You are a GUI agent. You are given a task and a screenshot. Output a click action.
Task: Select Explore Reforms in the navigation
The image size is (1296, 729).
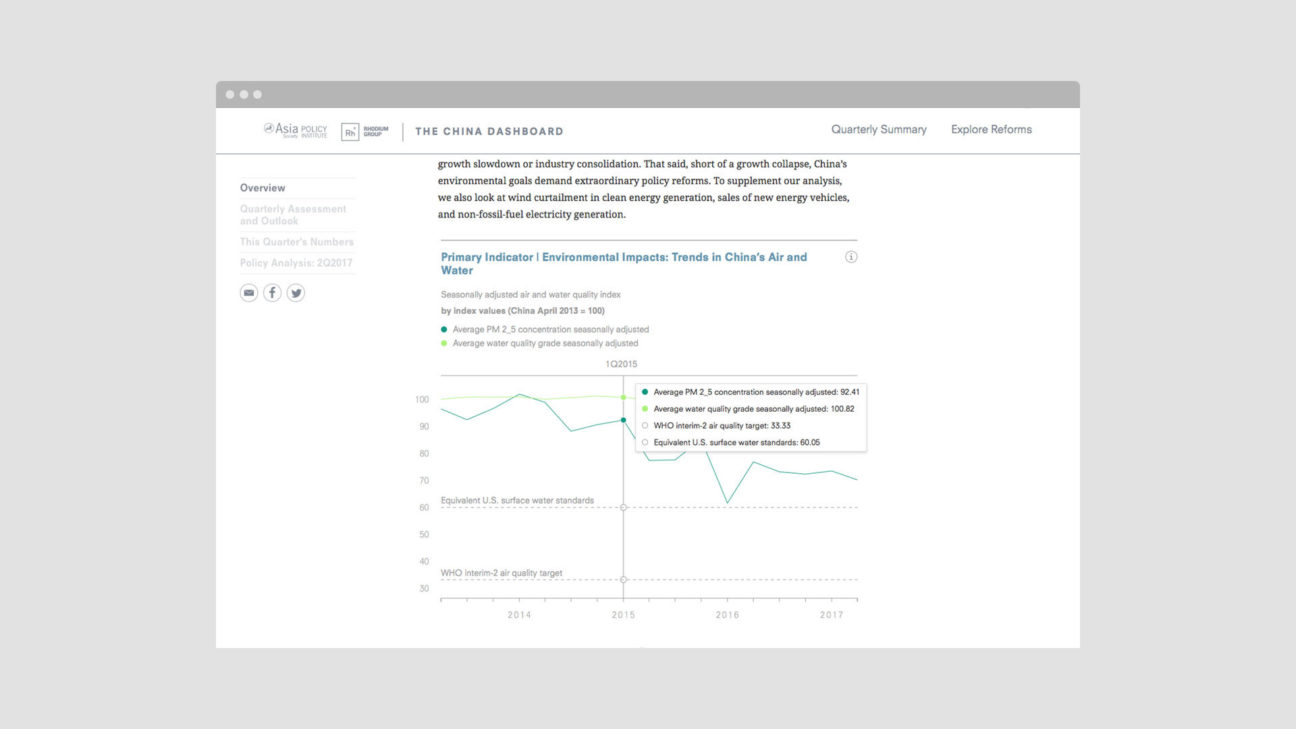pos(991,129)
